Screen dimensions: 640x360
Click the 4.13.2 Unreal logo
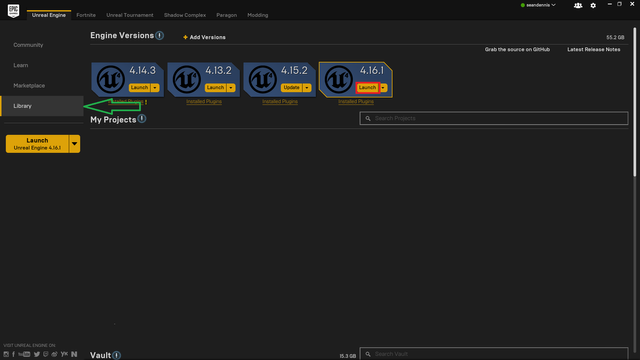186,79
